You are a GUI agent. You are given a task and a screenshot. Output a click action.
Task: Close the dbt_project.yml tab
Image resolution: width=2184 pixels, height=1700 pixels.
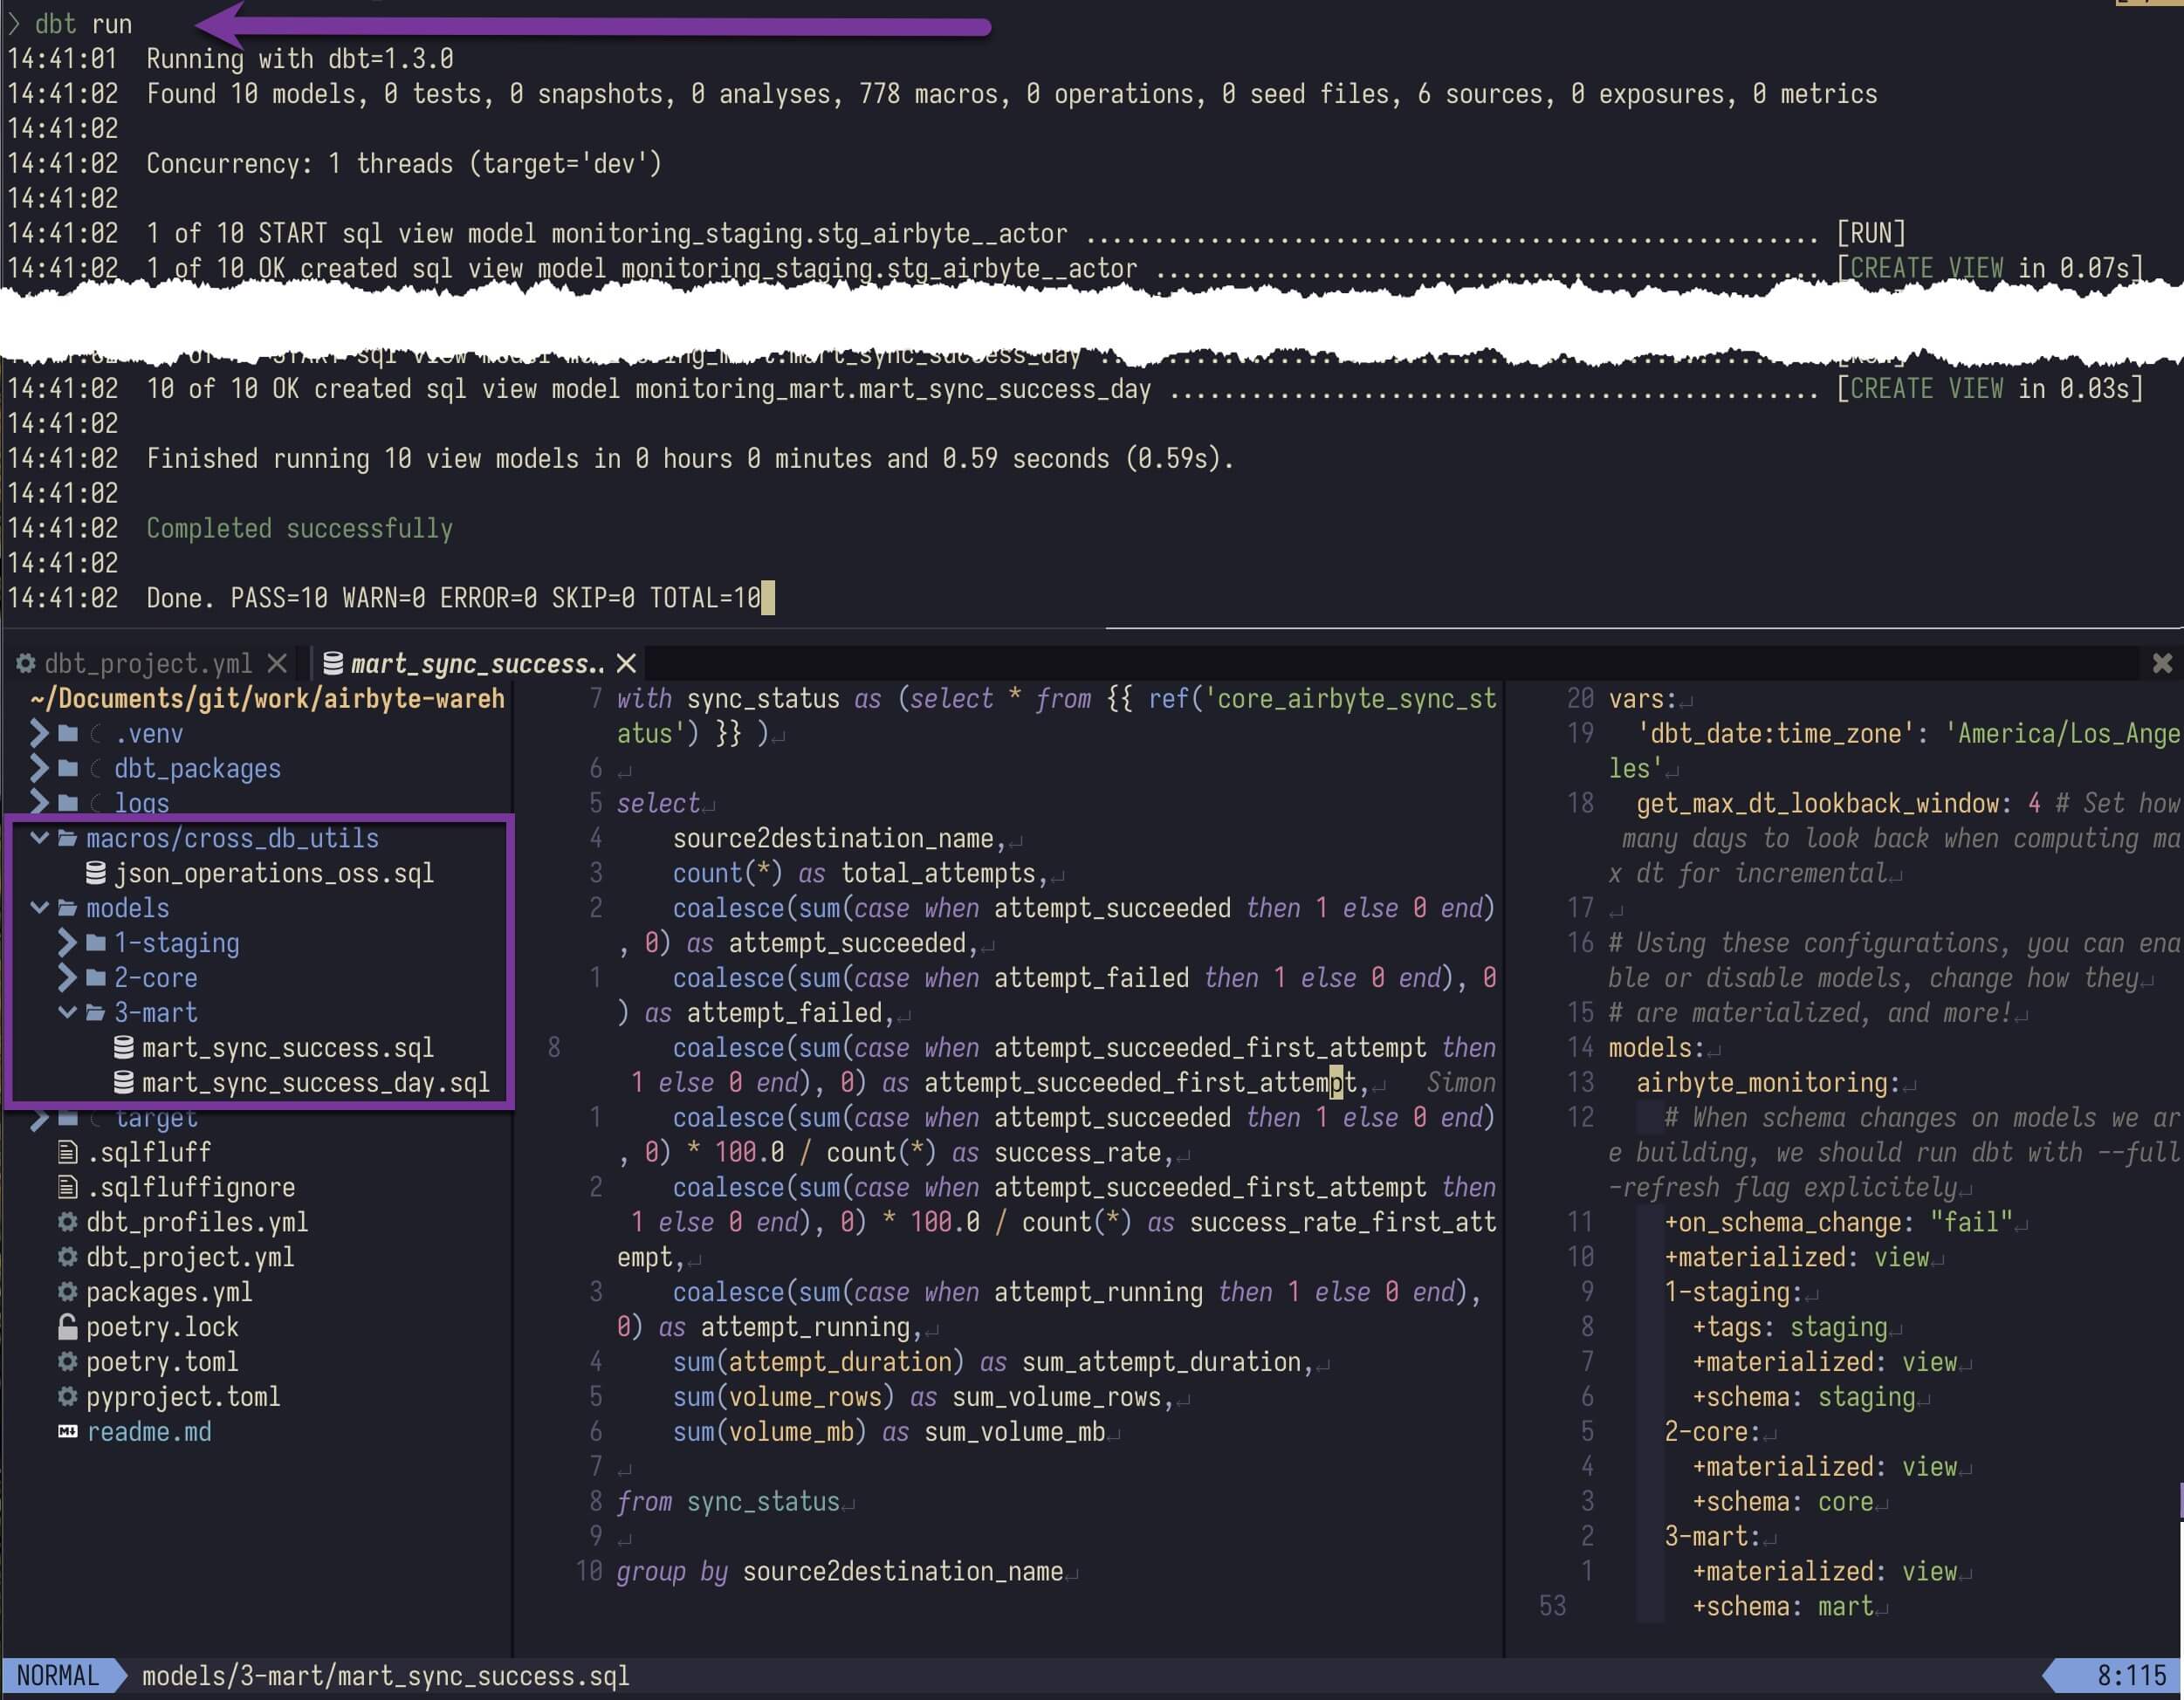[277, 663]
